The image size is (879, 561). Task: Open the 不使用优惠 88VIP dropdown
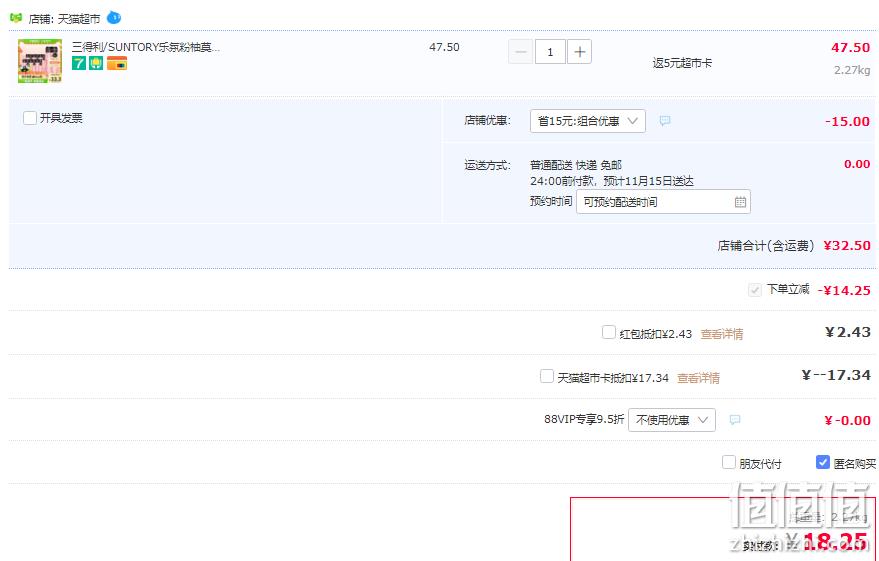672,420
